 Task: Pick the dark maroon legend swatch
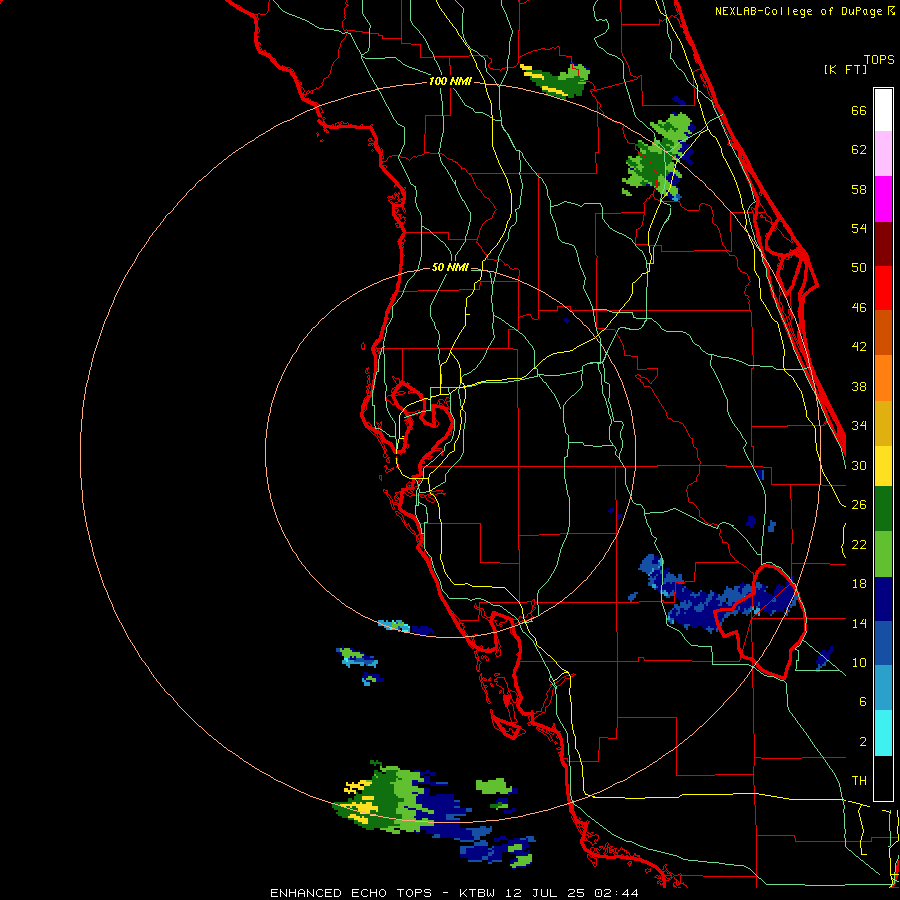(883, 244)
